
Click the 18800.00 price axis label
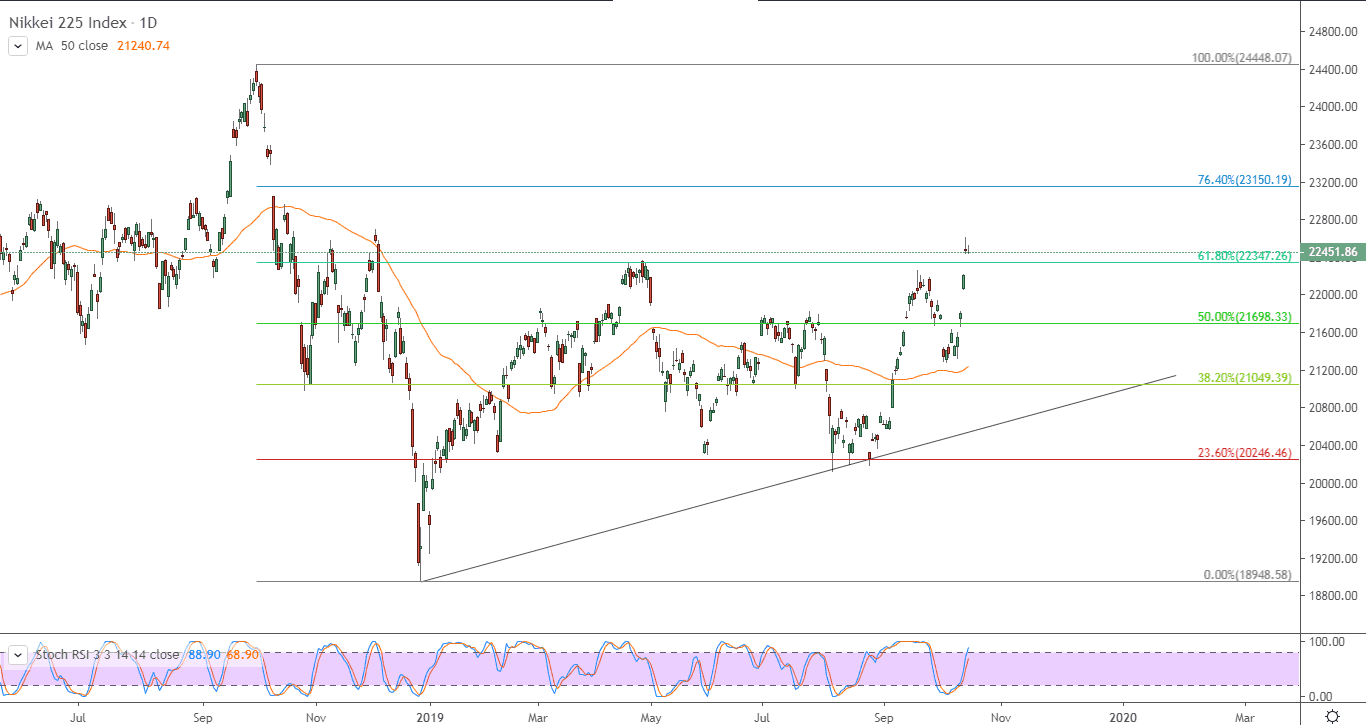click(x=1332, y=596)
